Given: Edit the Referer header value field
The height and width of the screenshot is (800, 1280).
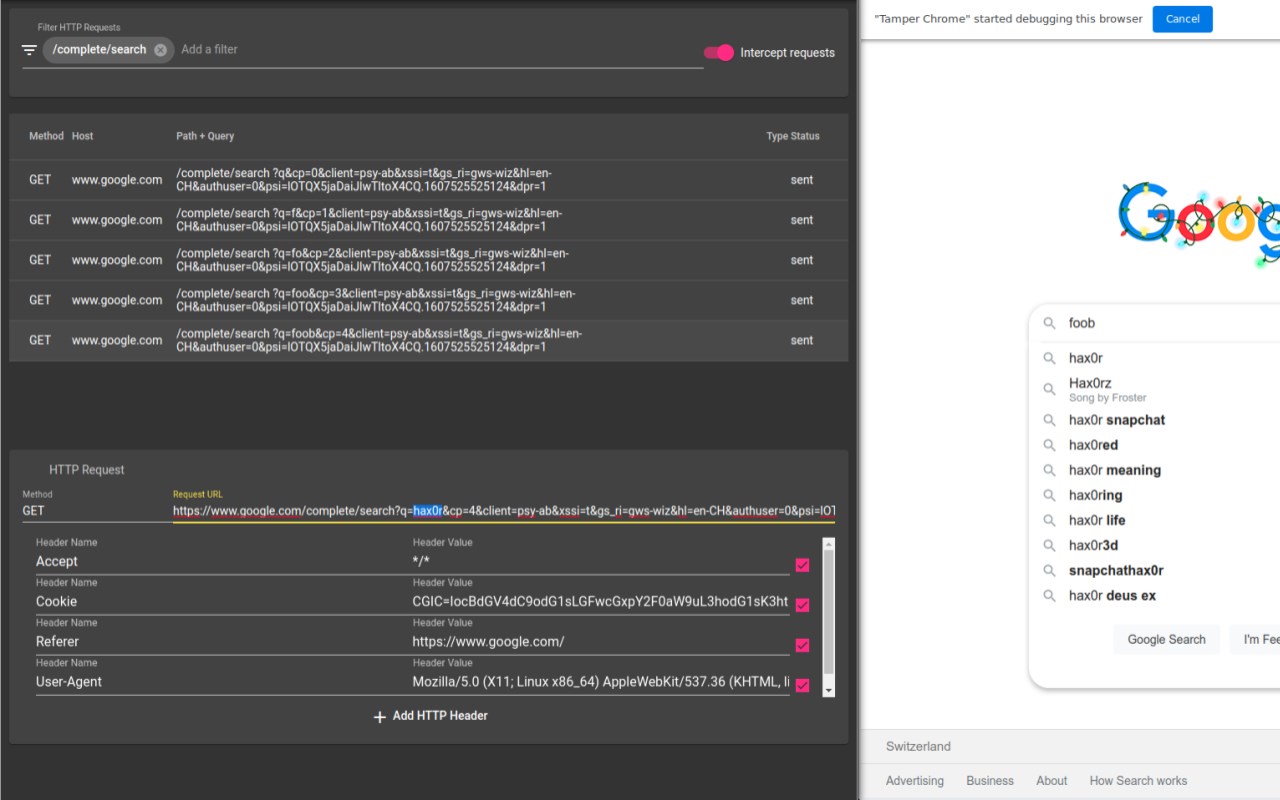Looking at the screenshot, I should pyautogui.click(x=601, y=642).
